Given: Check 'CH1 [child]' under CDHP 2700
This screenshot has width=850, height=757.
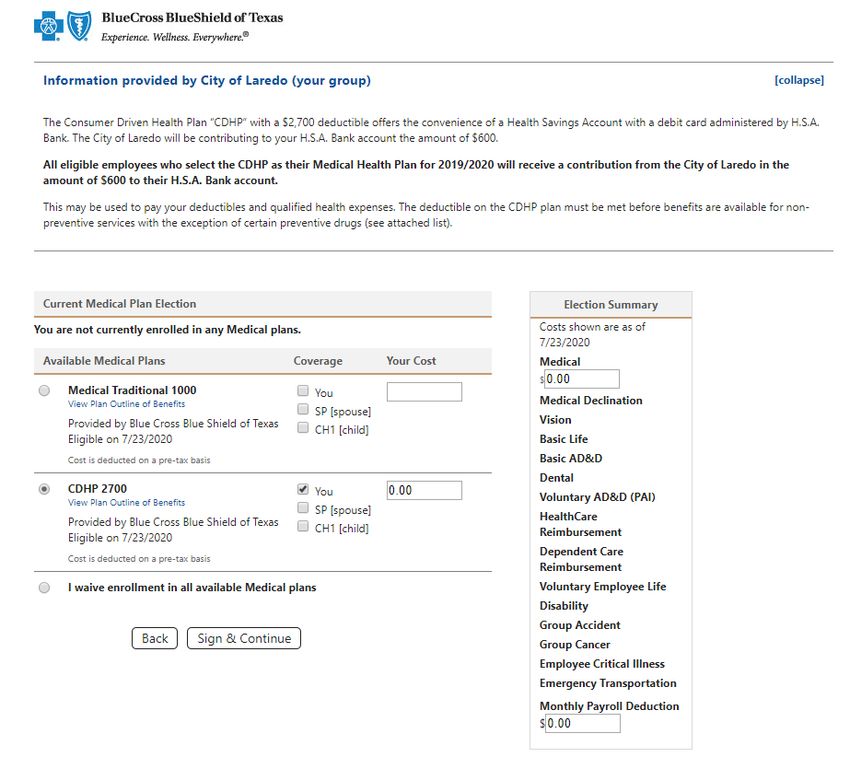Looking at the screenshot, I should tap(303, 526).
